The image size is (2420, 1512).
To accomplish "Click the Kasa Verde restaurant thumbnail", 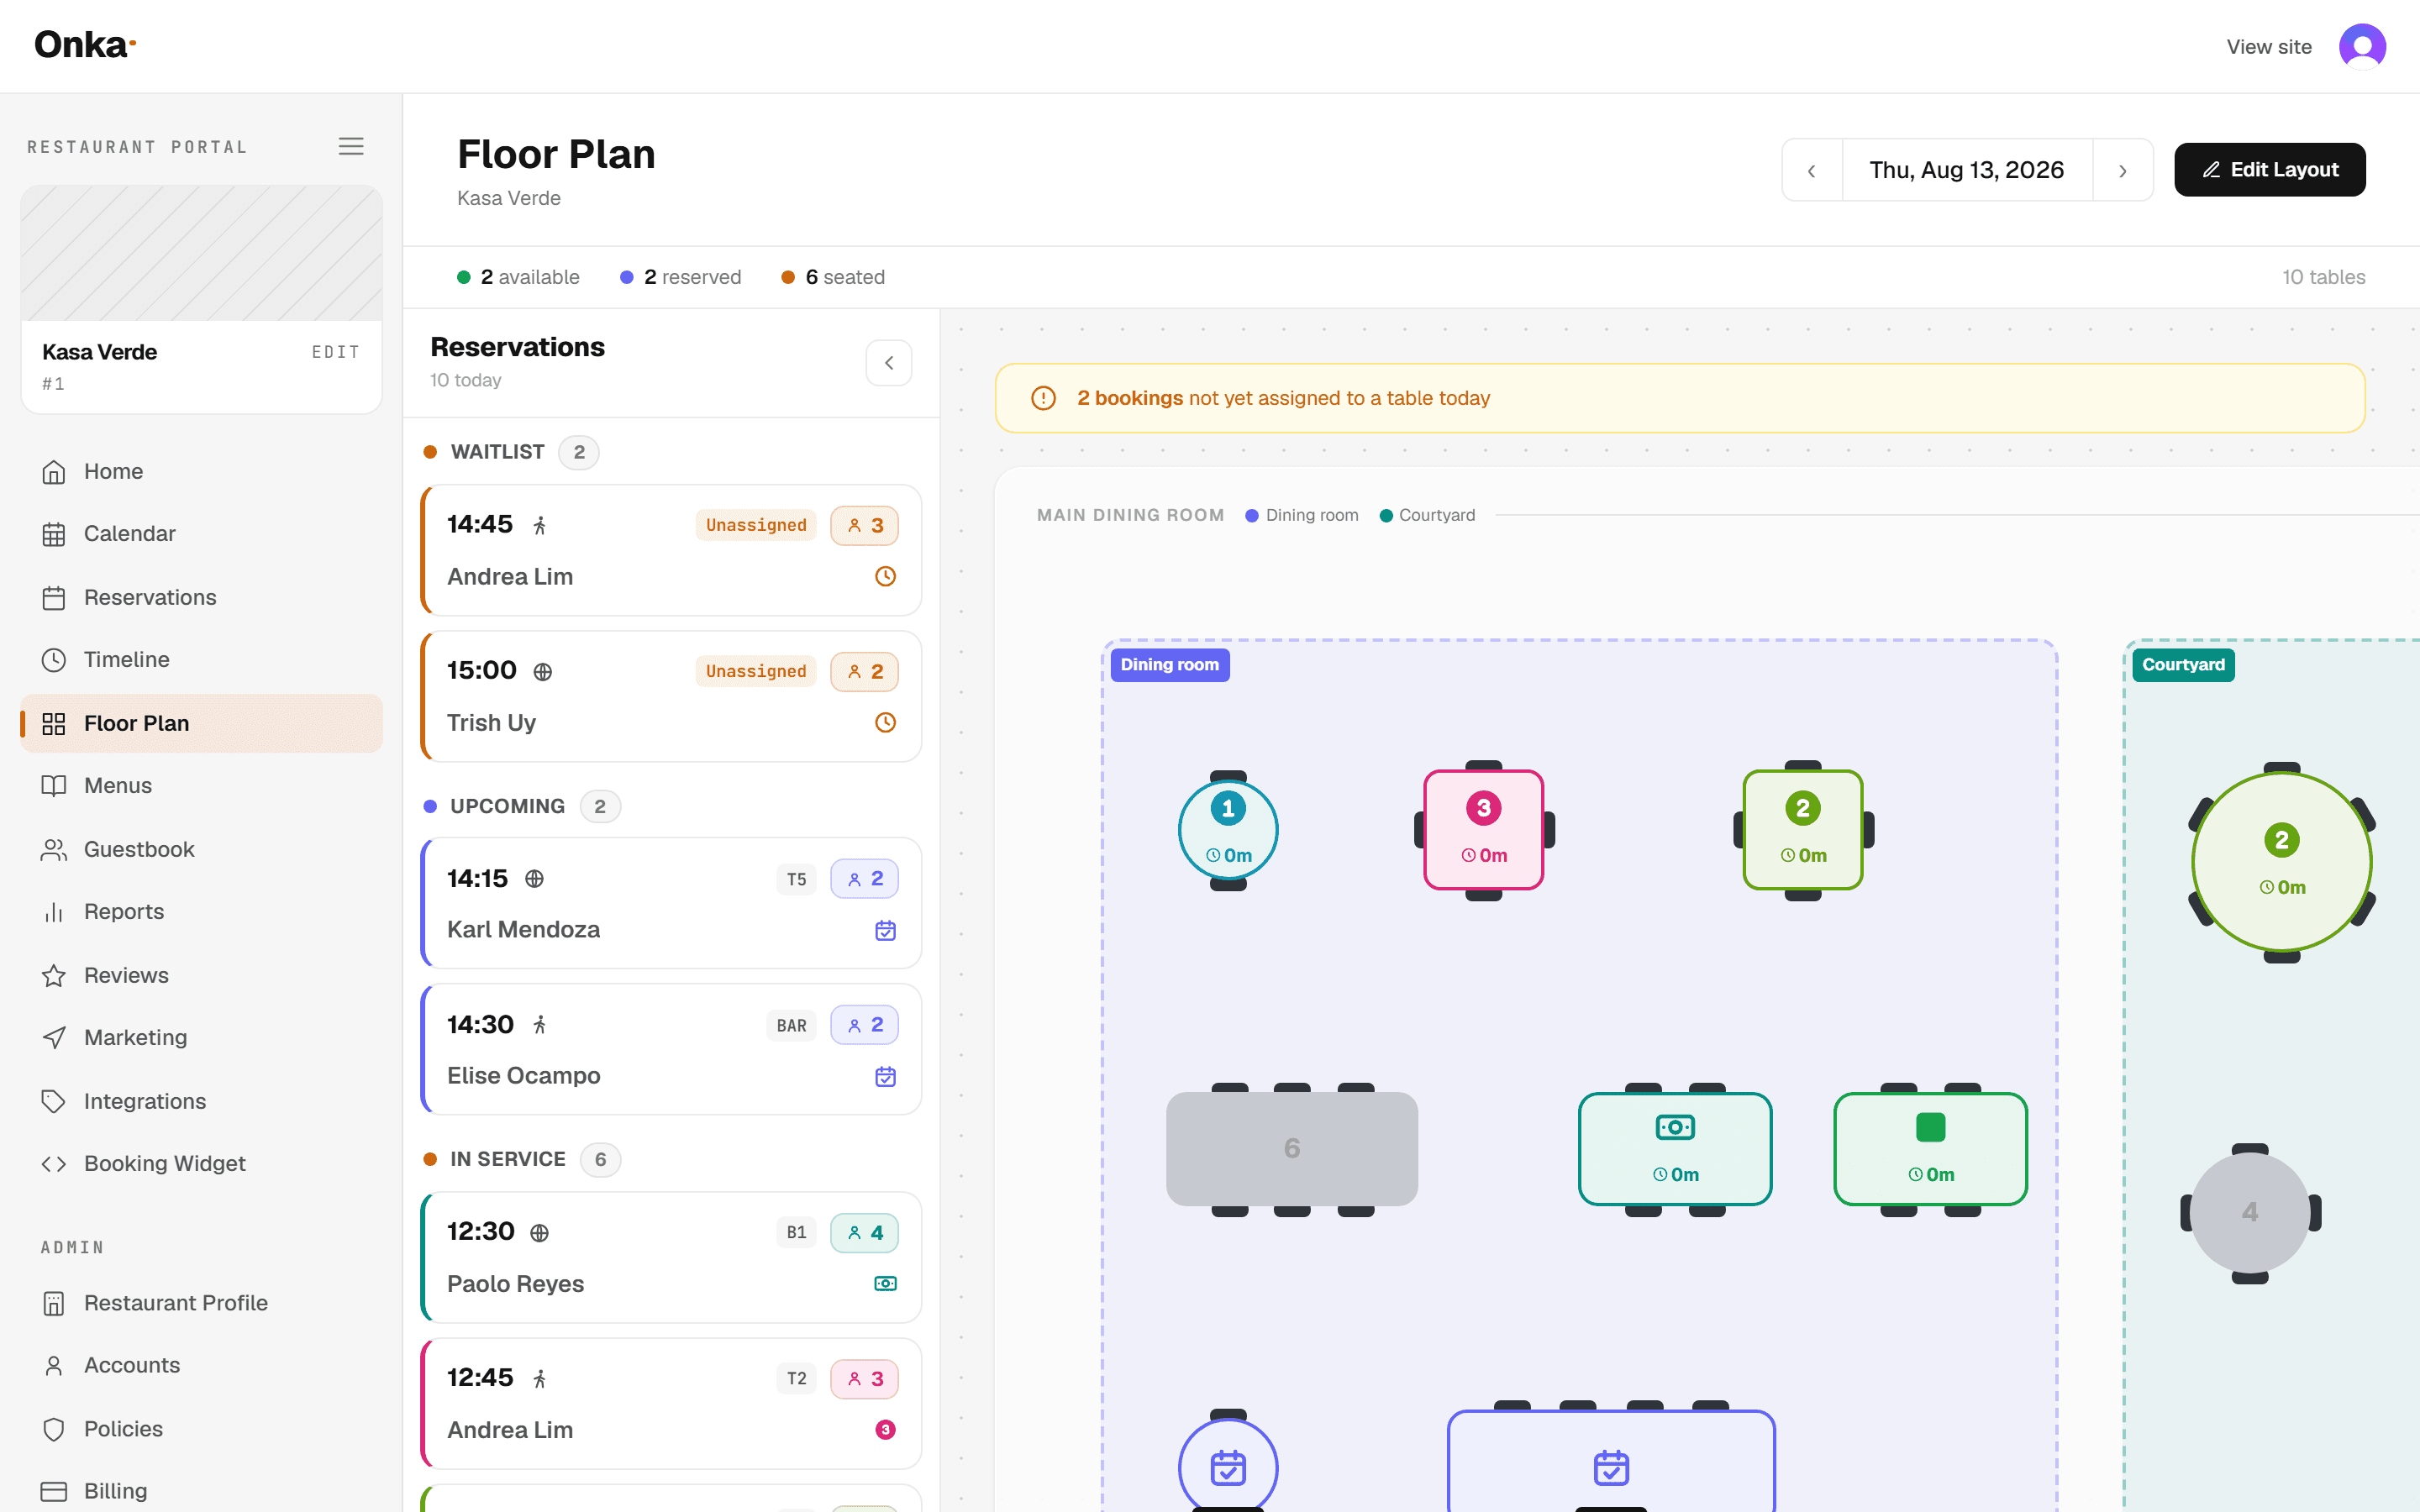I will 202,253.
